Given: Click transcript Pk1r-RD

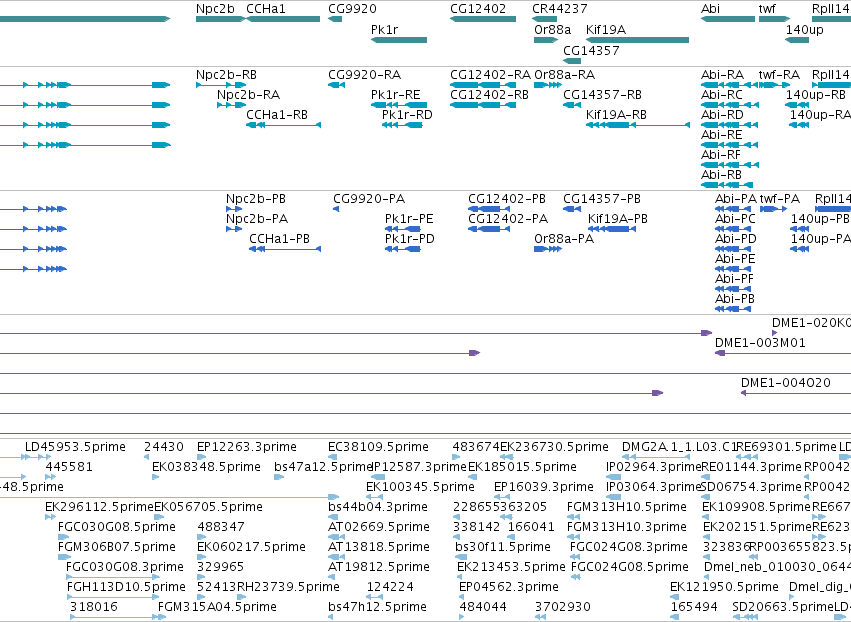Looking at the screenshot, I should tap(407, 115).
